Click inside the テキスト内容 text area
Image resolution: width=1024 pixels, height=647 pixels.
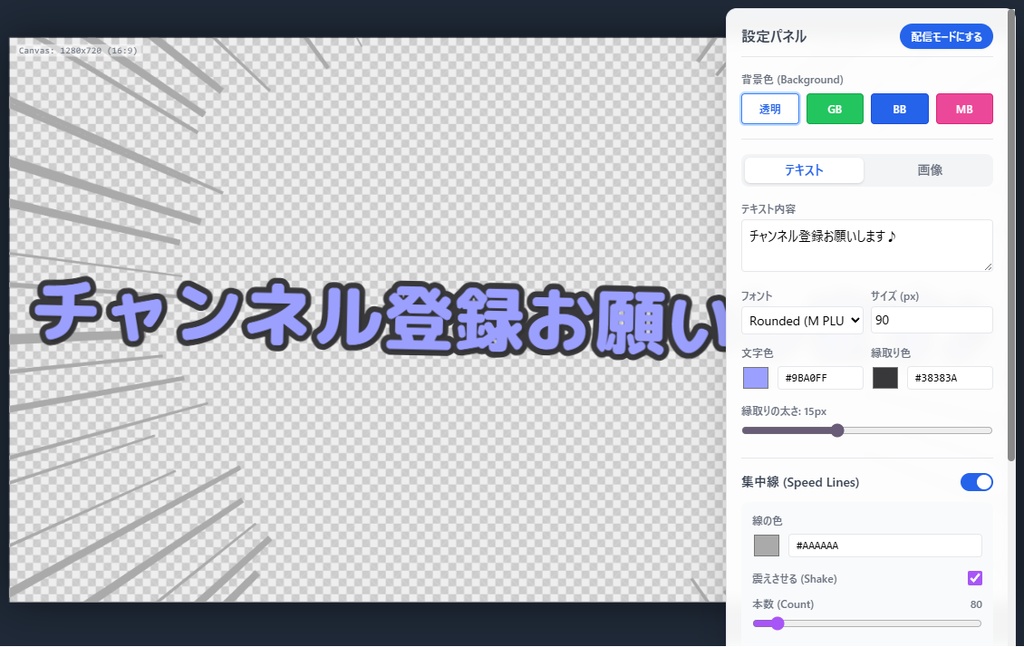866,244
